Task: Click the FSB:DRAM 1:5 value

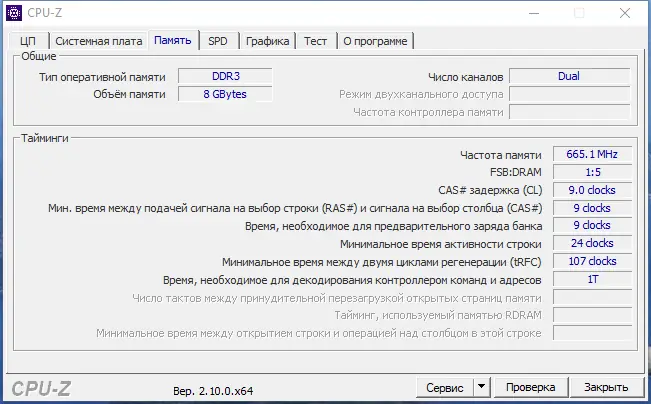Action: (x=592, y=172)
